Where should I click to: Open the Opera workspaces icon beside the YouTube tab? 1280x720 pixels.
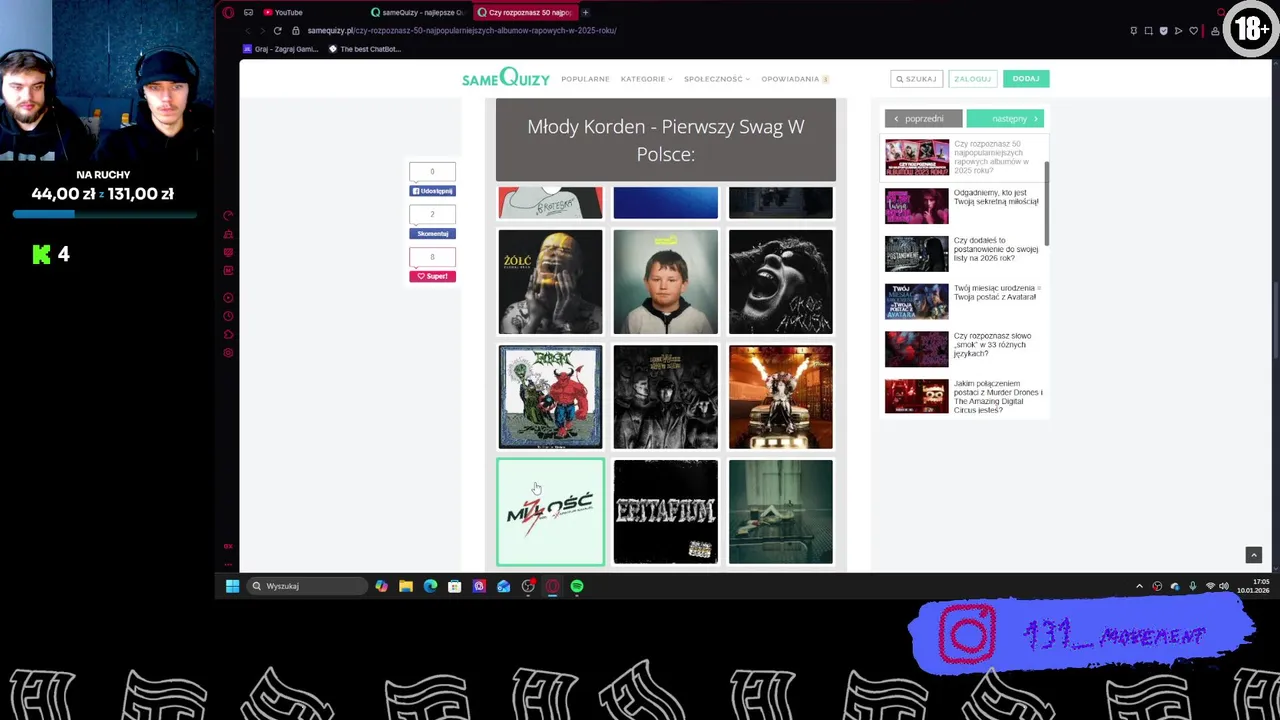248,12
